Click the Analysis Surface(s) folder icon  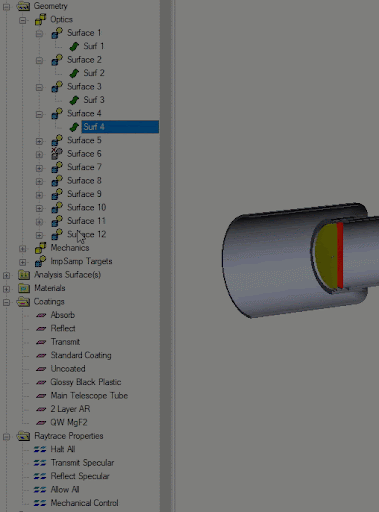[24, 275]
